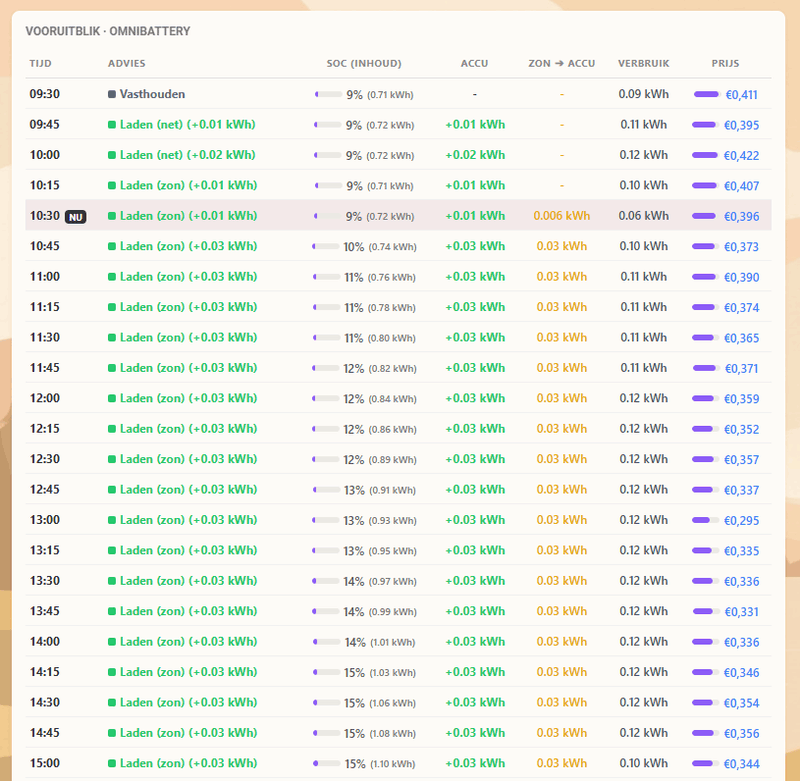Click the 0.06 kWh consumption at 10:30
The height and width of the screenshot is (781, 800).
(643, 216)
